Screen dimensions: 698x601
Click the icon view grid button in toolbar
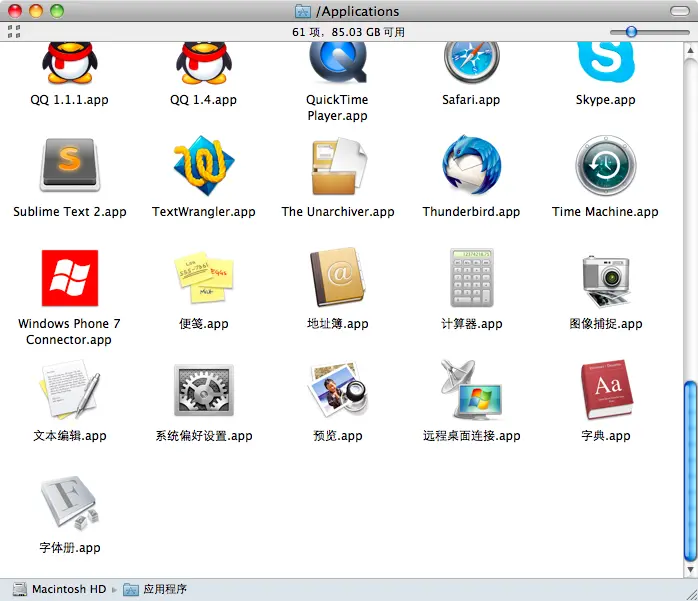[14, 32]
